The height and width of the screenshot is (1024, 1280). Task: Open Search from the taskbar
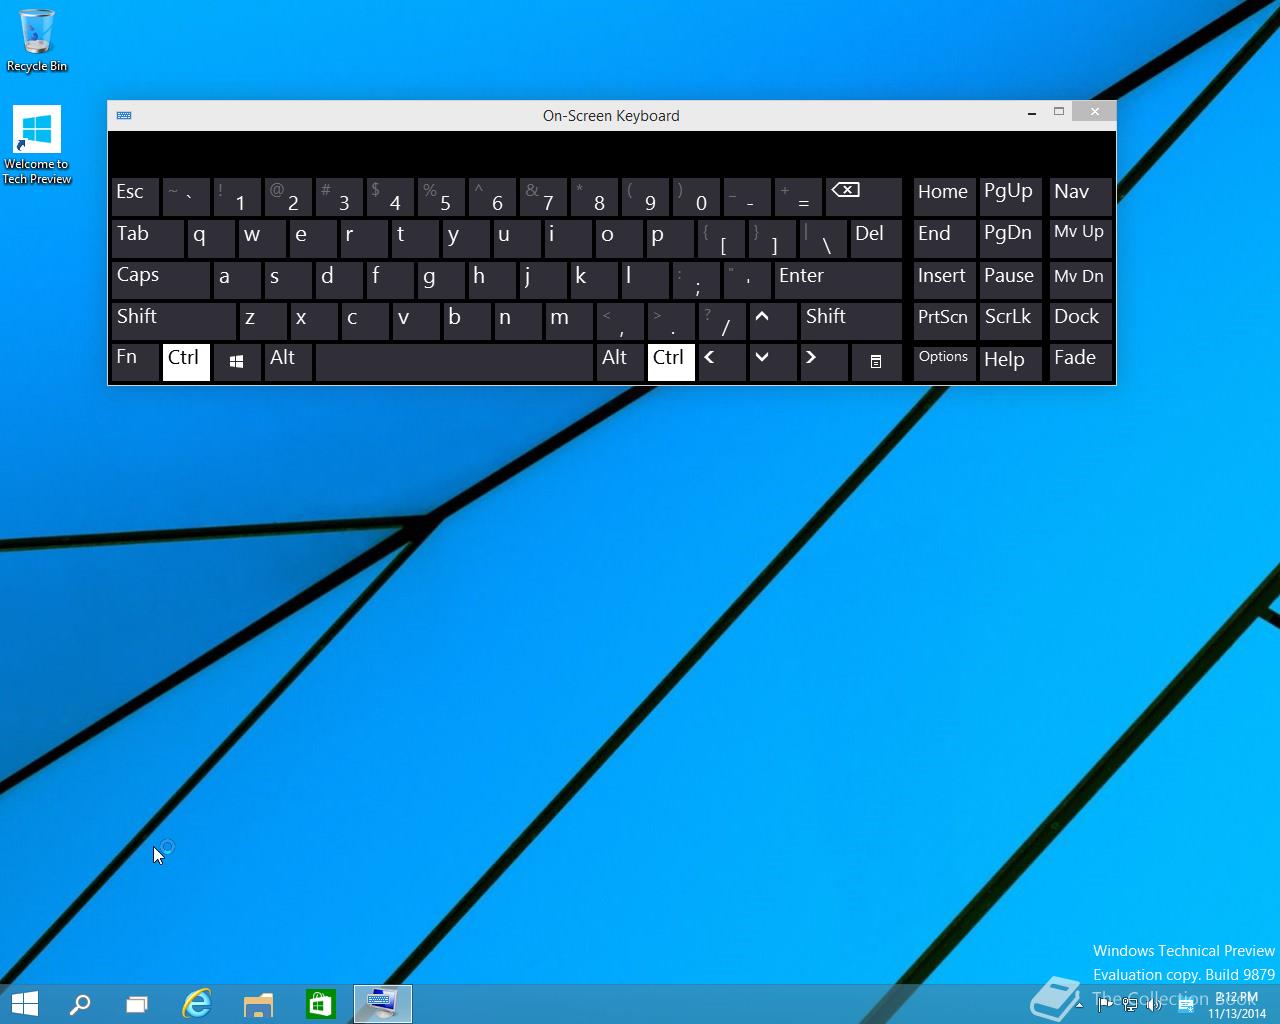[79, 1003]
